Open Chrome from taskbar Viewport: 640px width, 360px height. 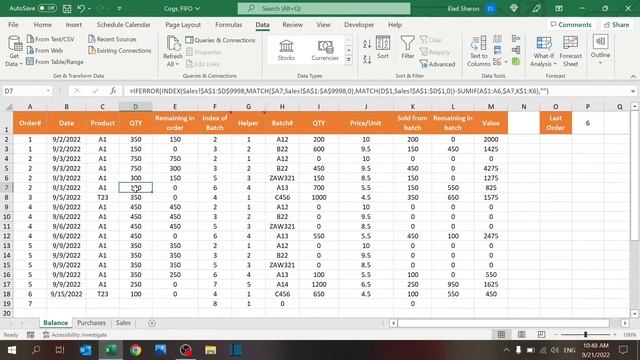coord(136,350)
